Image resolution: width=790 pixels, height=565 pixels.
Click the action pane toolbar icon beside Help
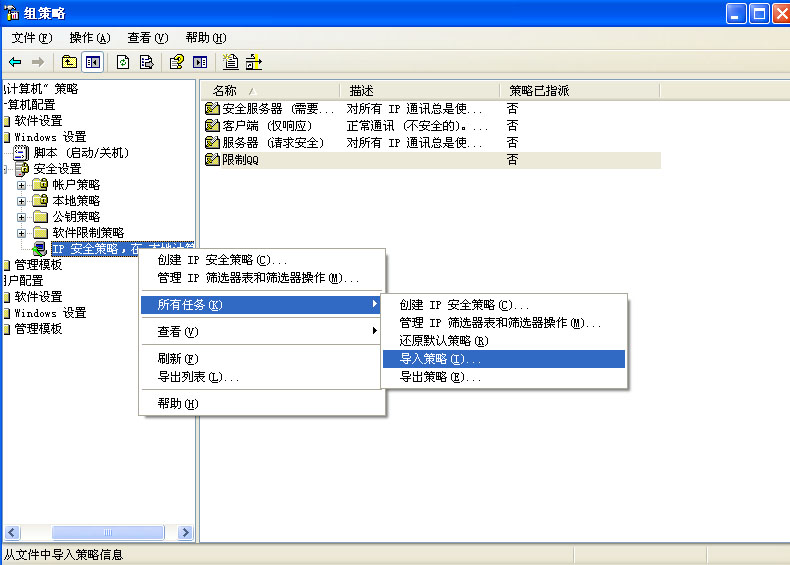click(200, 62)
